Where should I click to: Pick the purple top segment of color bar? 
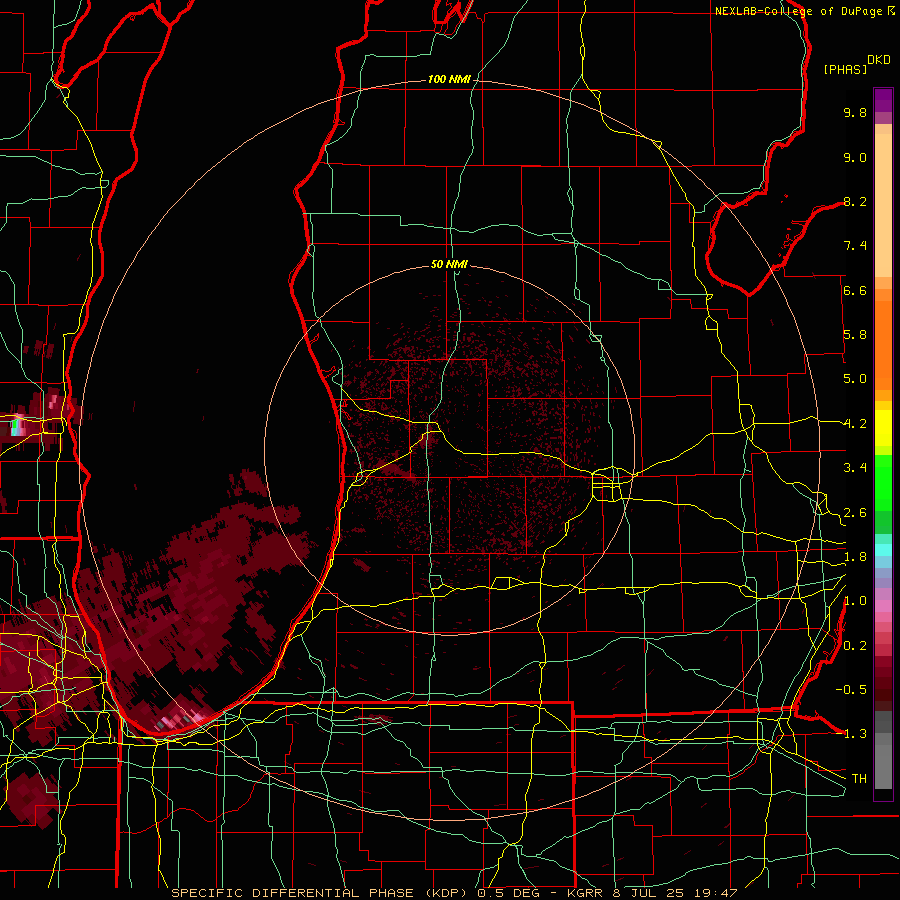point(883,100)
